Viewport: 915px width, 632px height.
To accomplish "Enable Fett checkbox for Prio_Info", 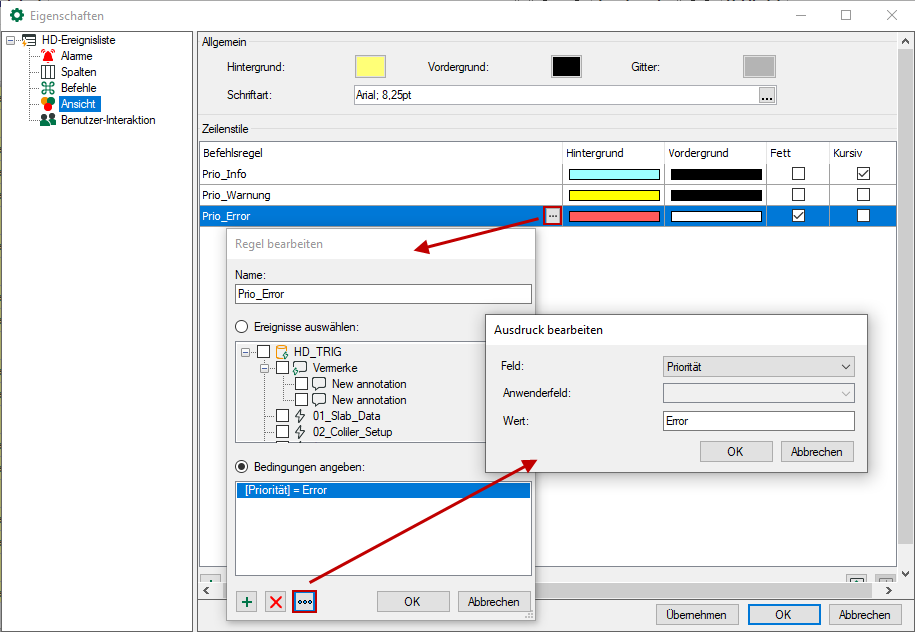I will pos(798,174).
